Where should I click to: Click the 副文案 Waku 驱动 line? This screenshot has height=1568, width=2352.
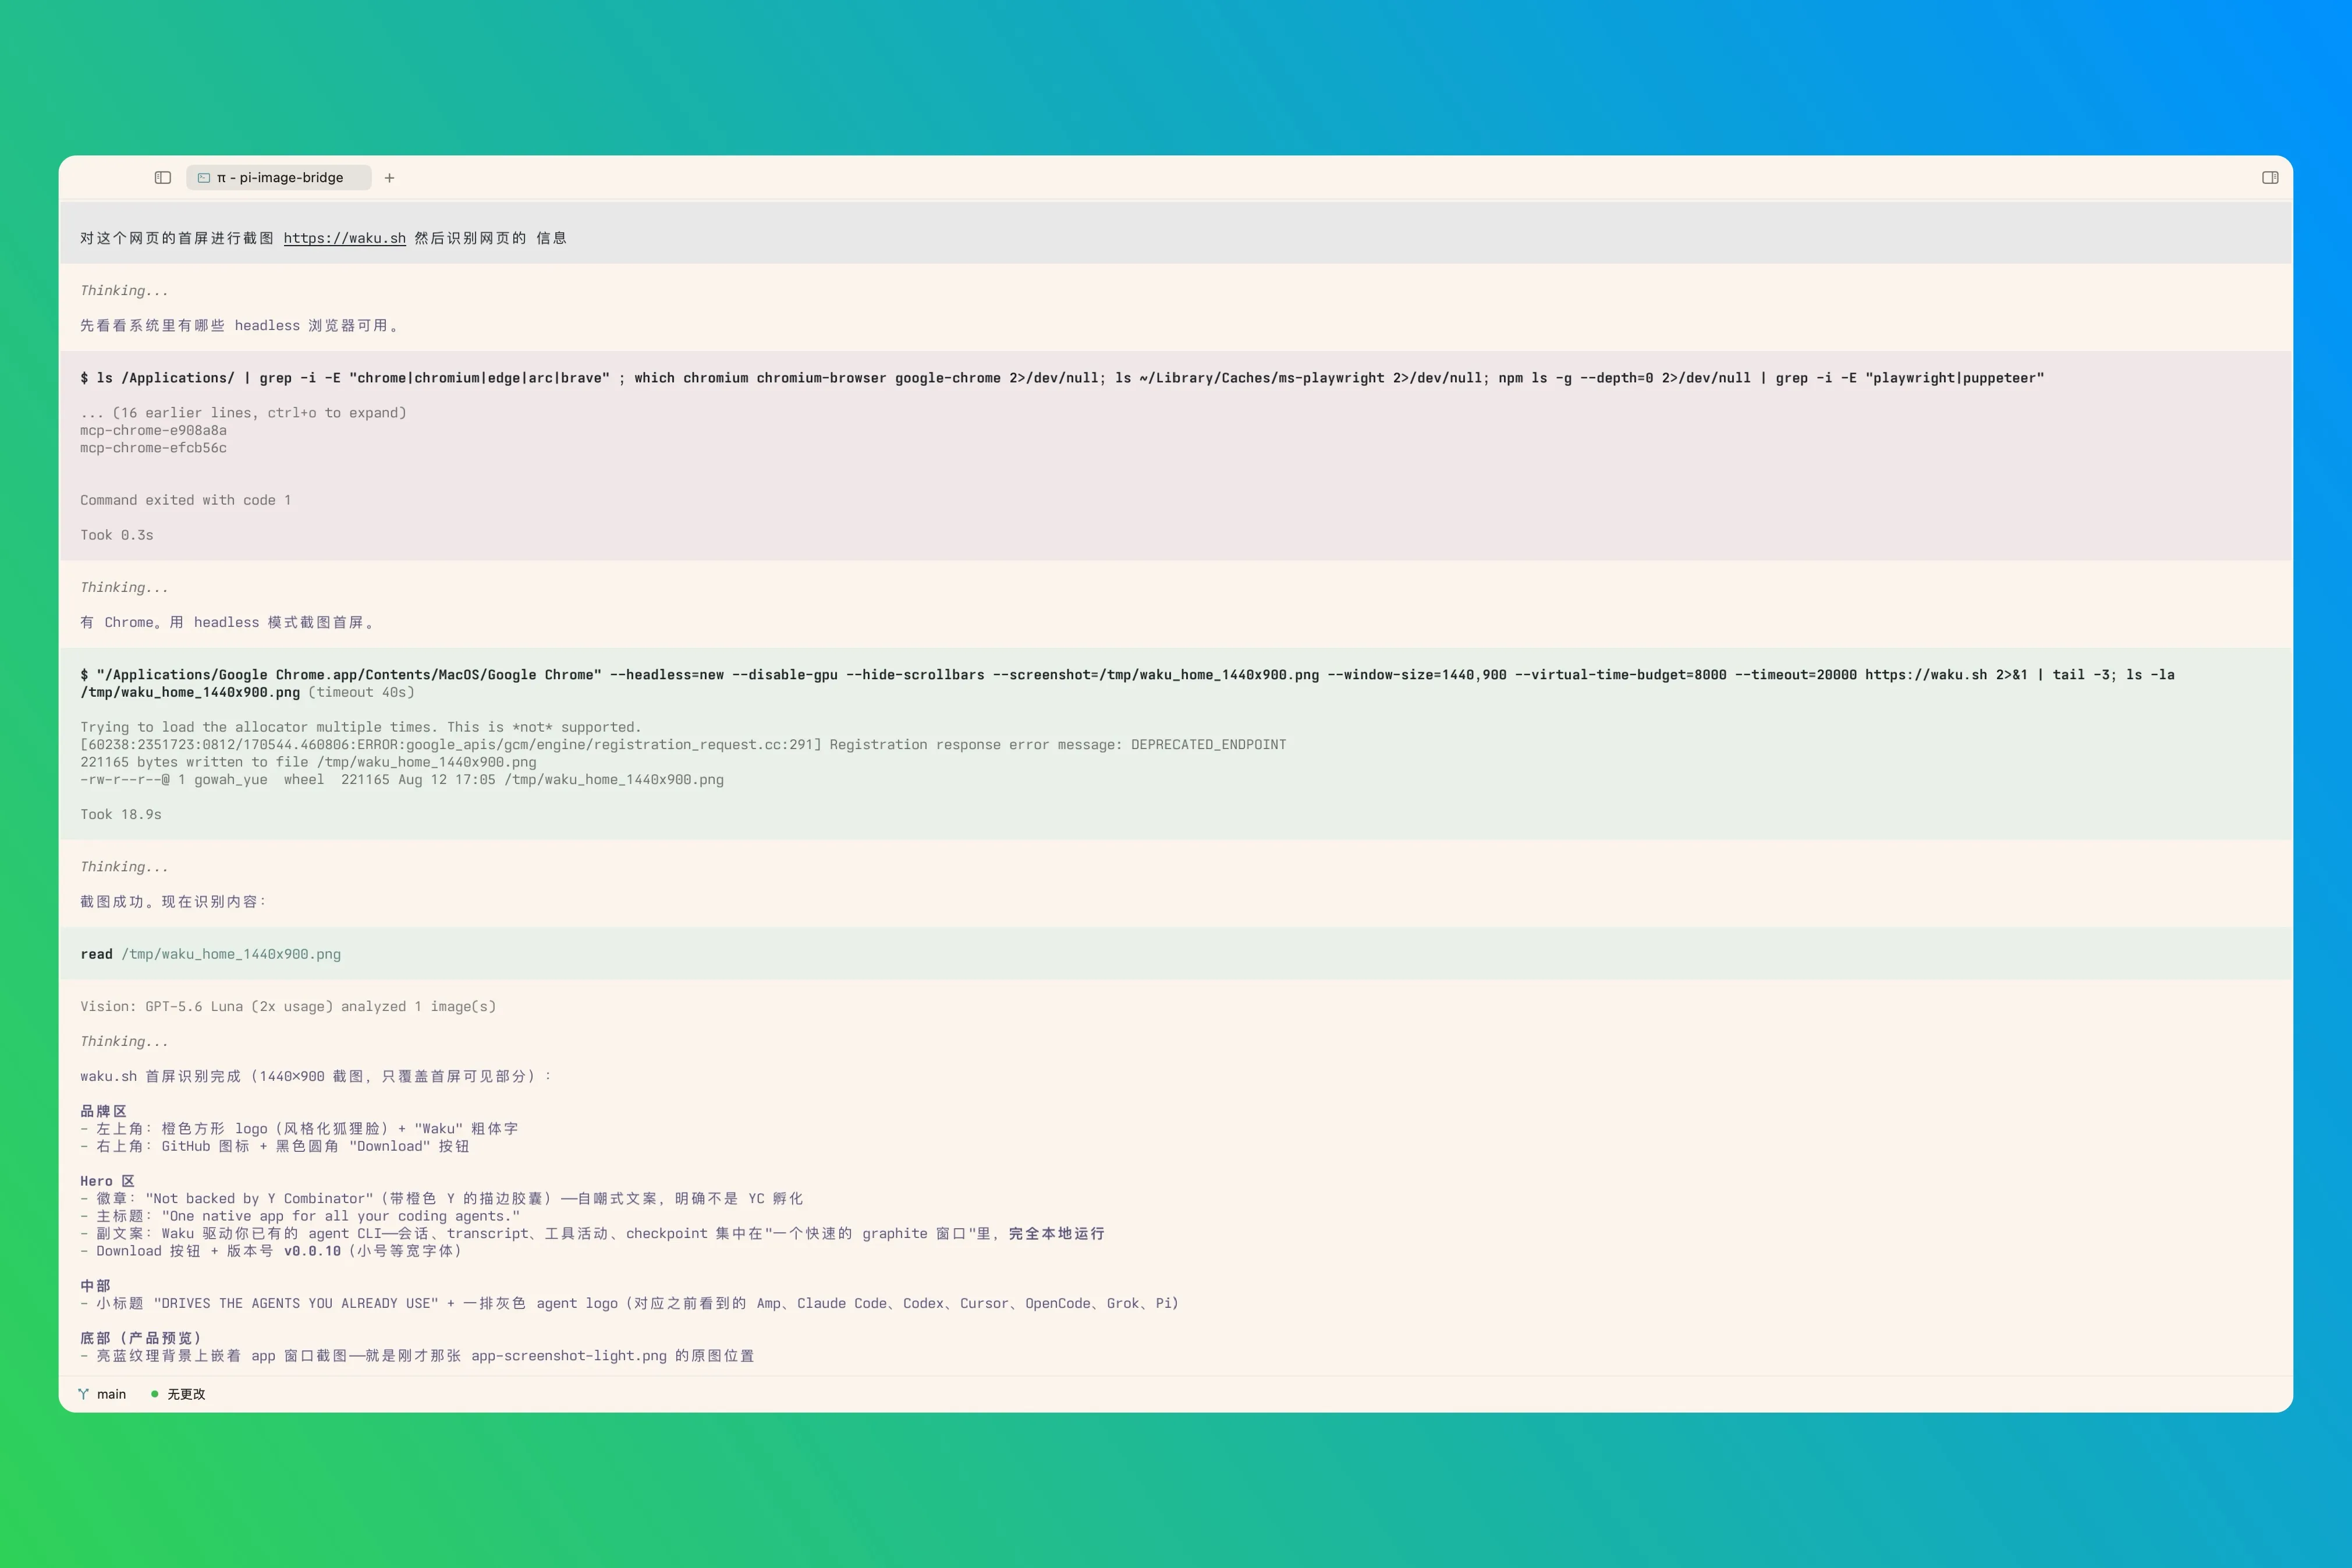pyautogui.click(x=593, y=1234)
